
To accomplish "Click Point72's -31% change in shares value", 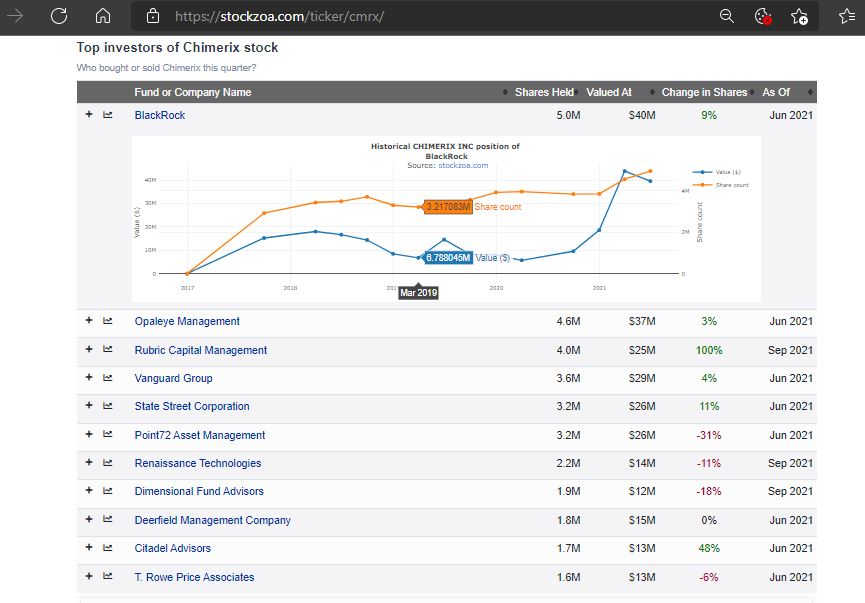I will [709, 435].
